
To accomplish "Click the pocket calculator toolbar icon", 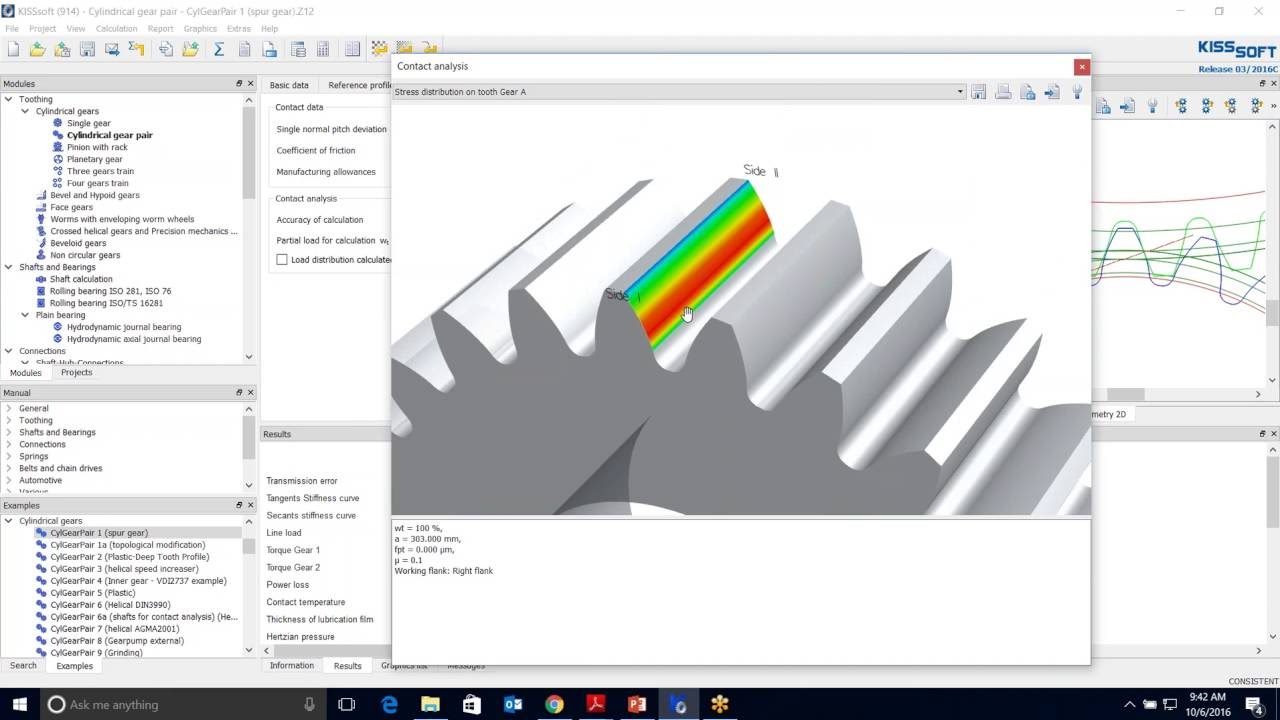I will coord(323,49).
